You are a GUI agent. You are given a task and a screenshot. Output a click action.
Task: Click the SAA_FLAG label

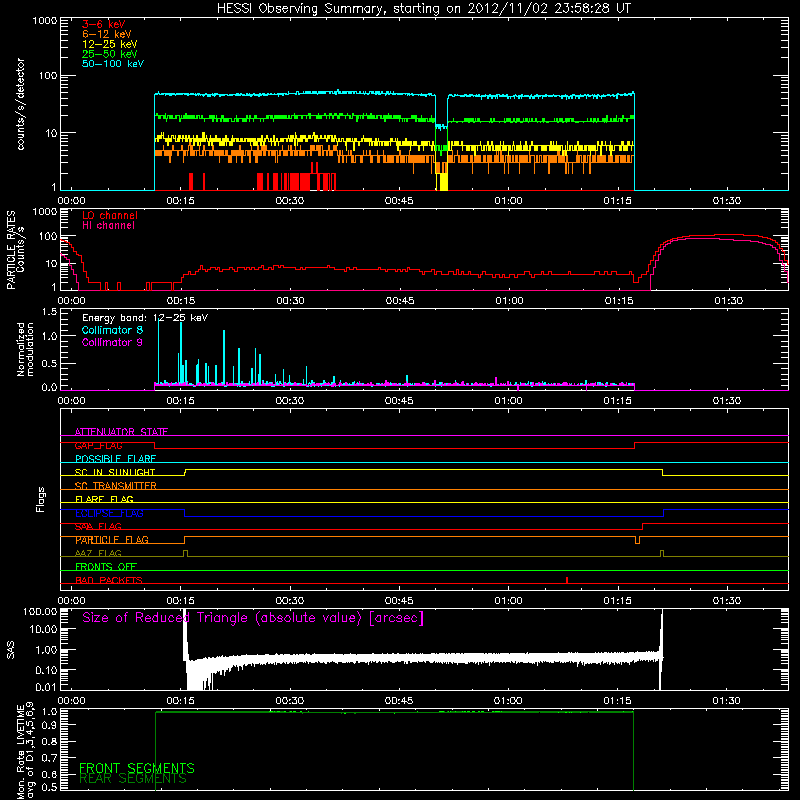(x=98, y=527)
